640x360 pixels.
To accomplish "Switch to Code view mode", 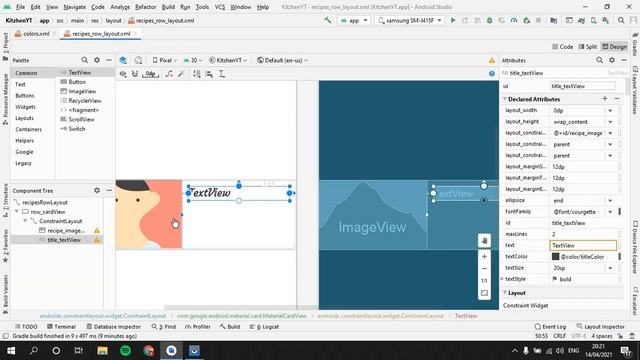I will point(562,47).
